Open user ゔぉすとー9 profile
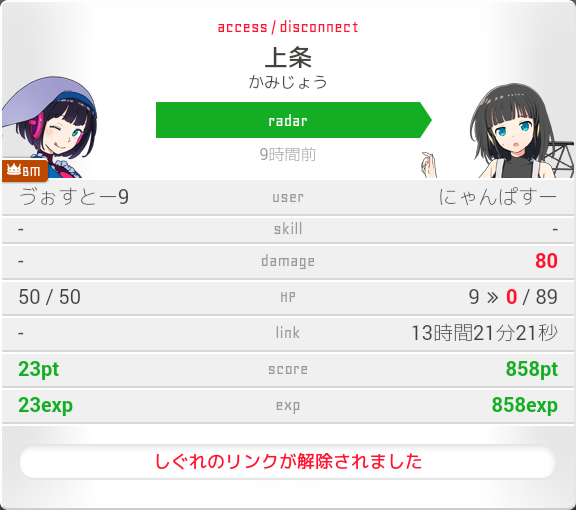The width and height of the screenshot is (576, 510). 74,197
